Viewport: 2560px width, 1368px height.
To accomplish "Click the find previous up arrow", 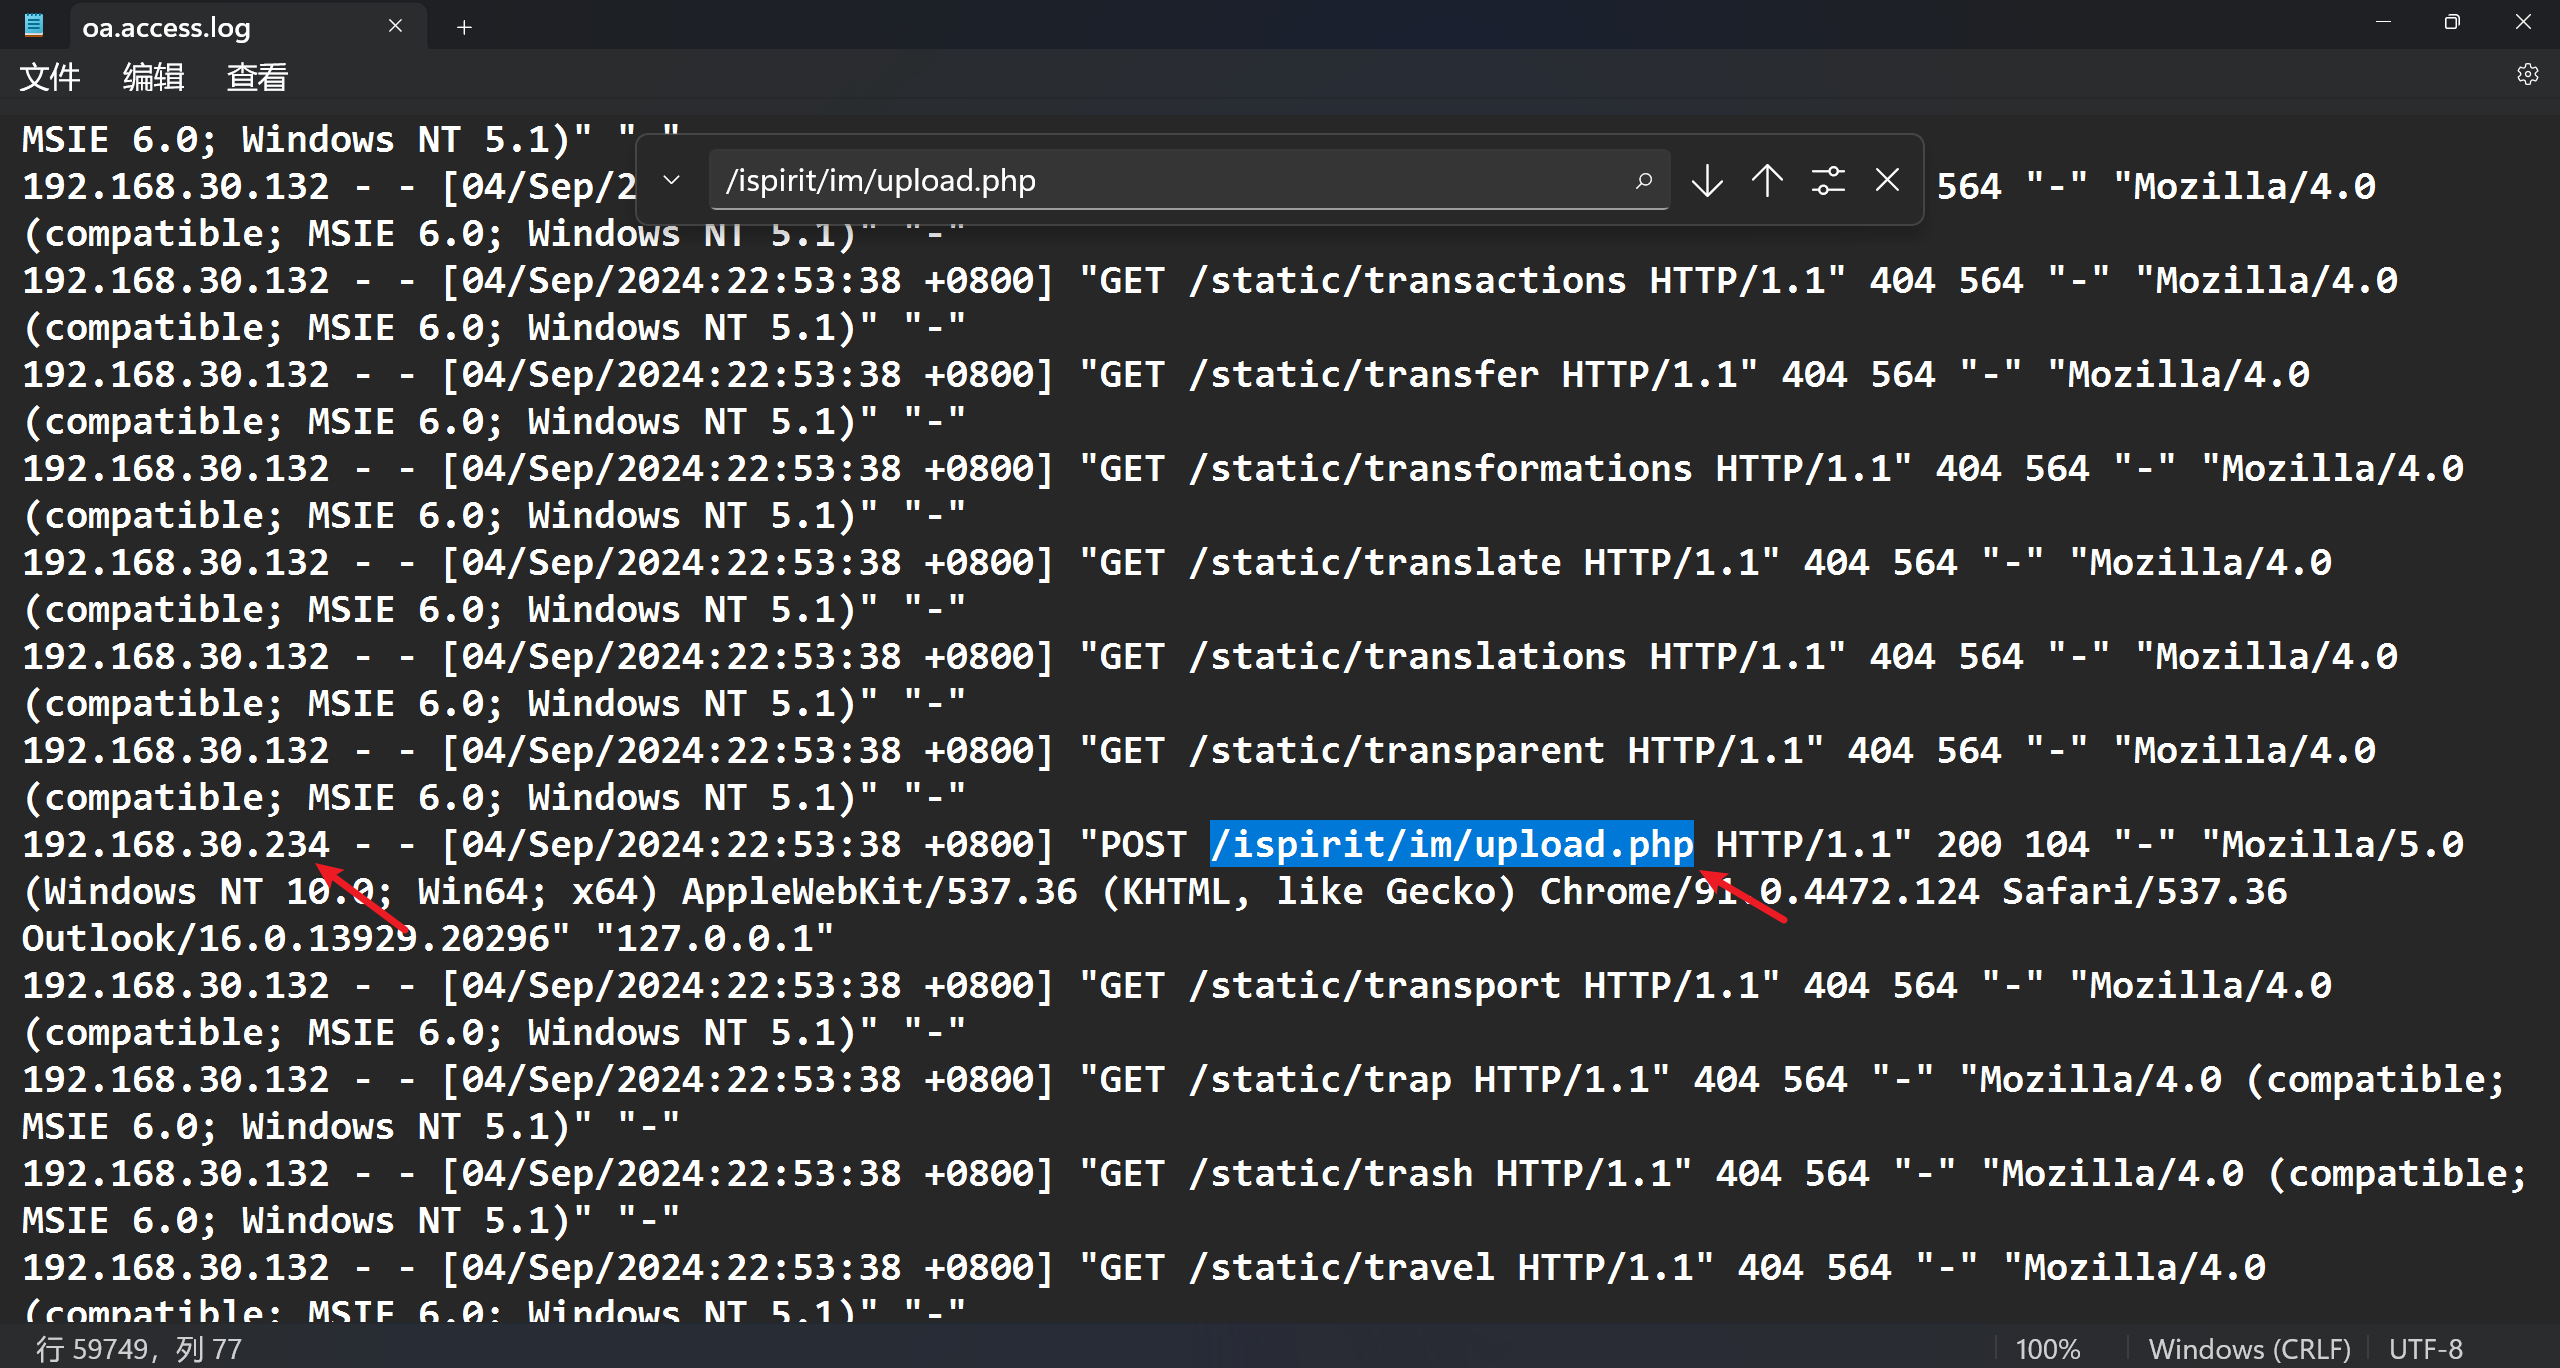I will (1767, 181).
